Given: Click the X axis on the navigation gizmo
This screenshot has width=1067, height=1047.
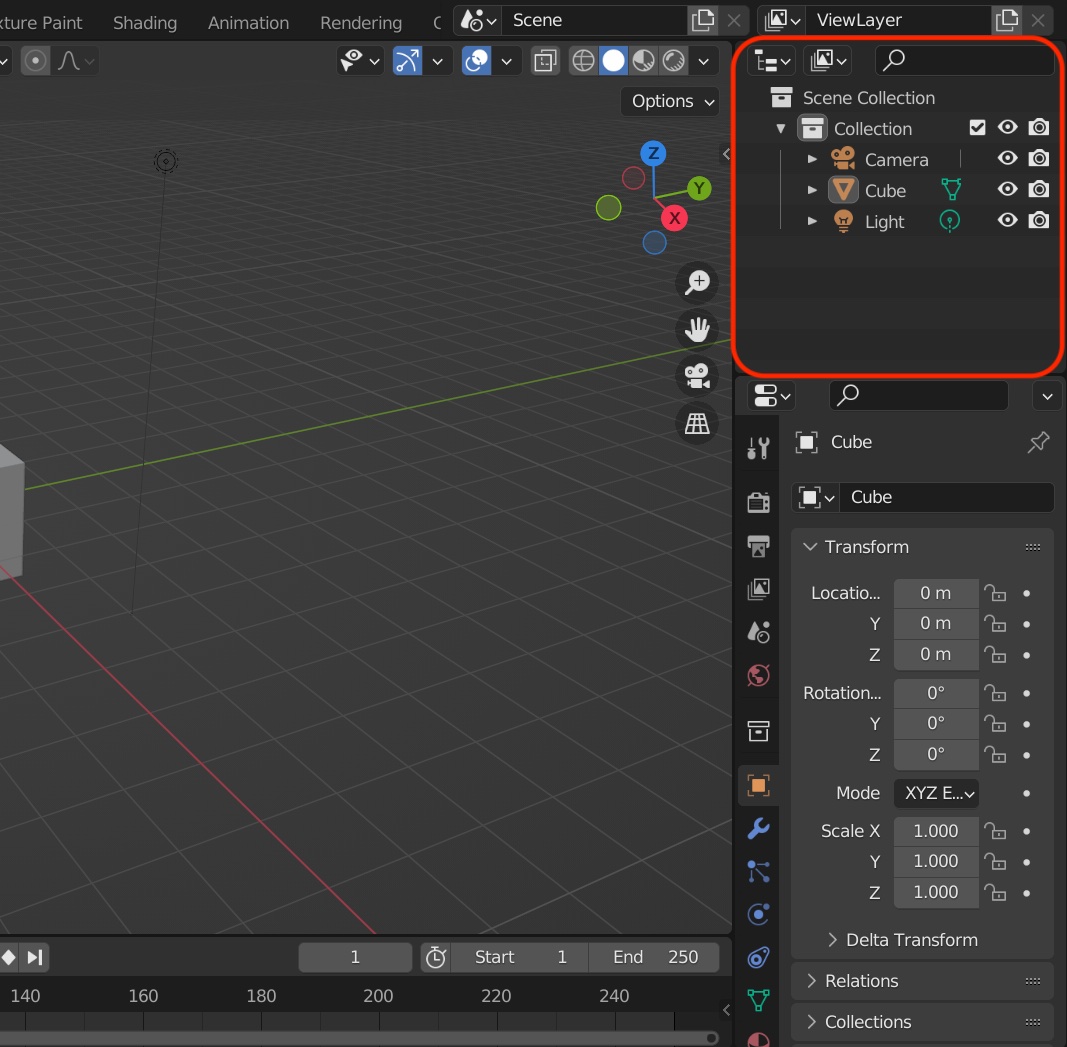Looking at the screenshot, I should click(674, 218).
